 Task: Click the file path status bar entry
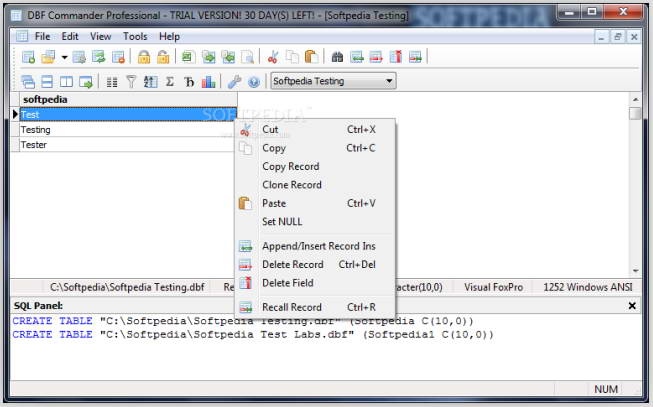coord(127,287)
